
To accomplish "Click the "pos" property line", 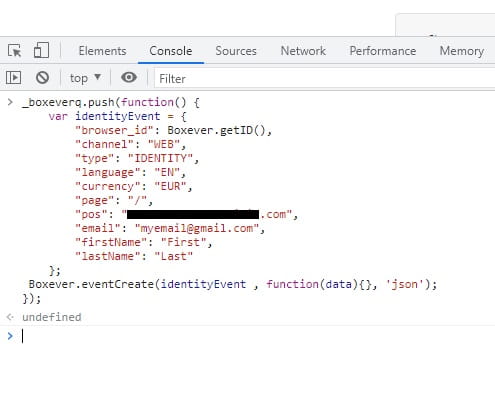I will tap(187, 214).
